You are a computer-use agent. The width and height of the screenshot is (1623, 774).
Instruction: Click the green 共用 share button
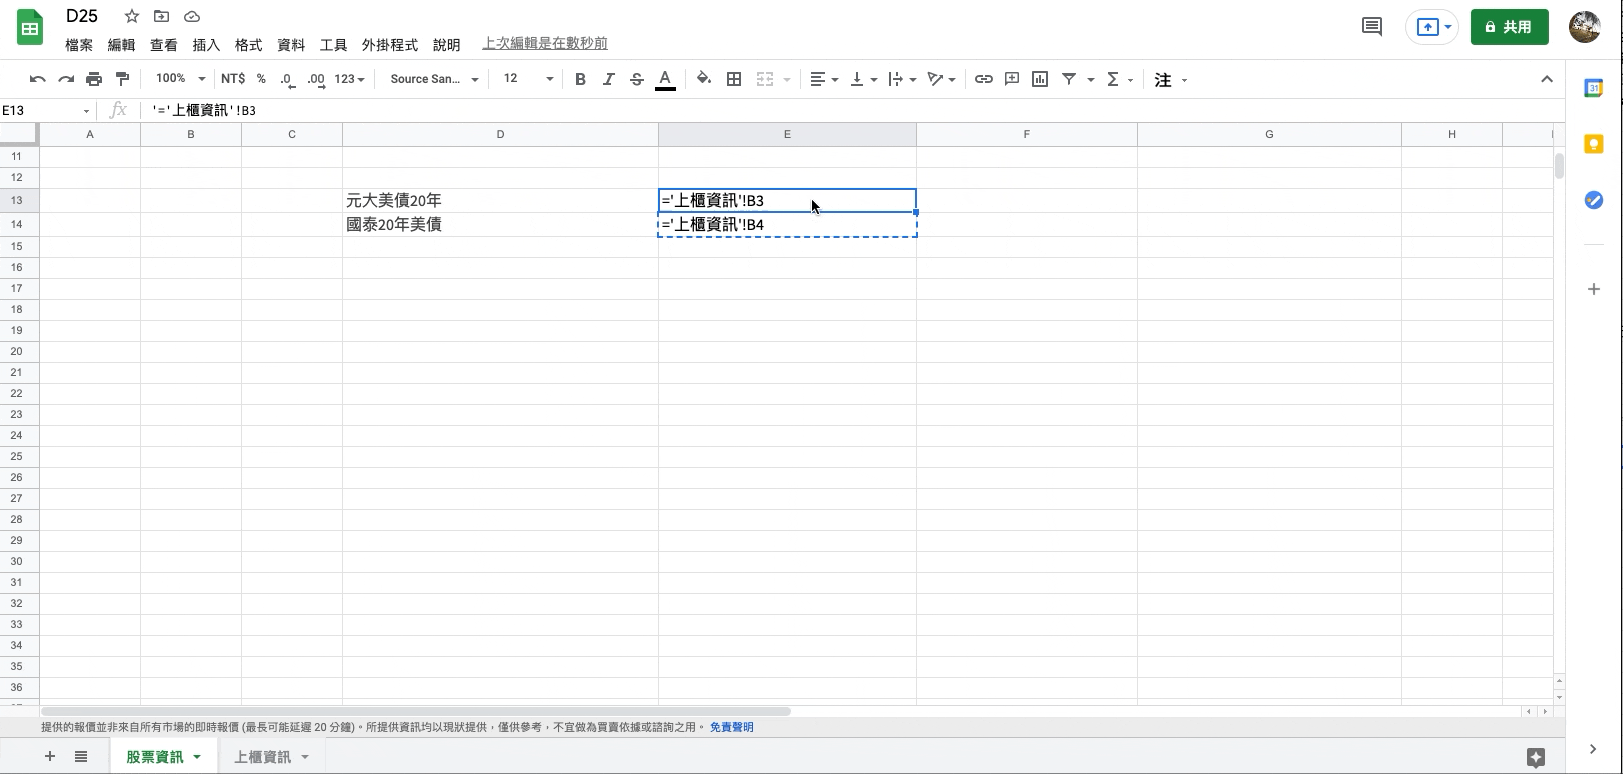click(1509, 27)
